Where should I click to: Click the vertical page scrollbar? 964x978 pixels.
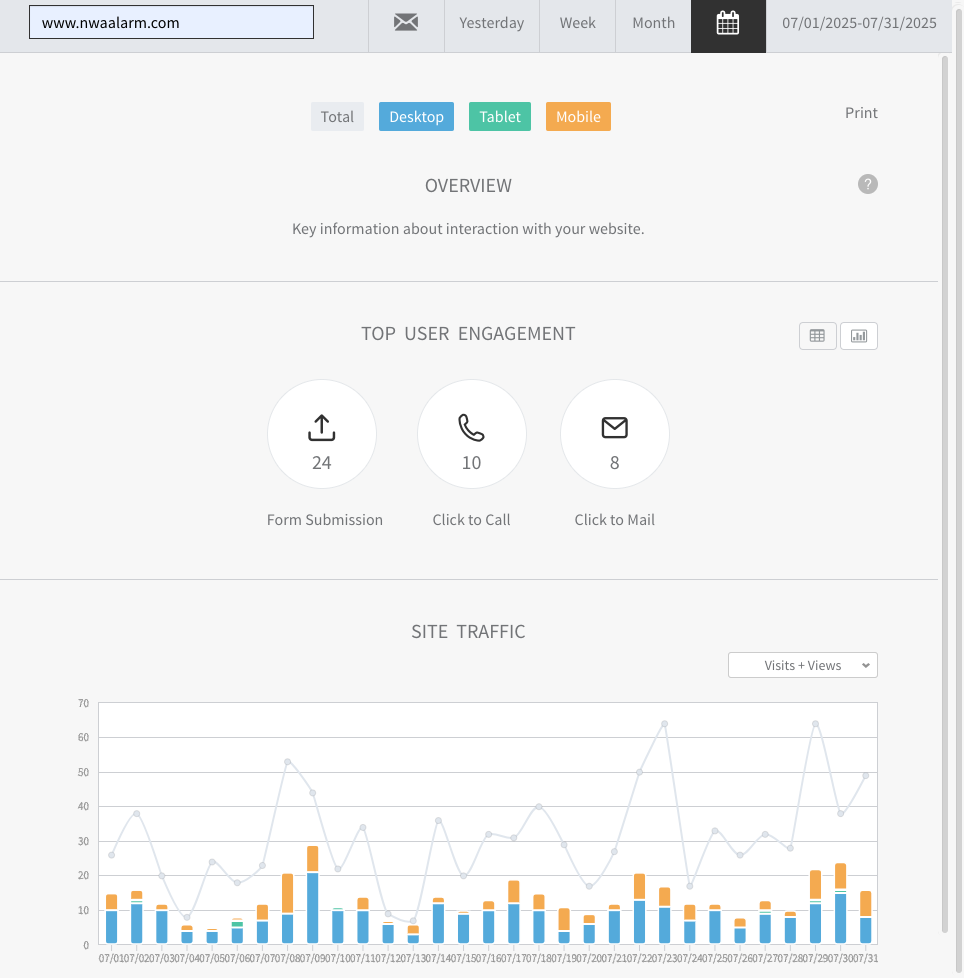[945, 493]
